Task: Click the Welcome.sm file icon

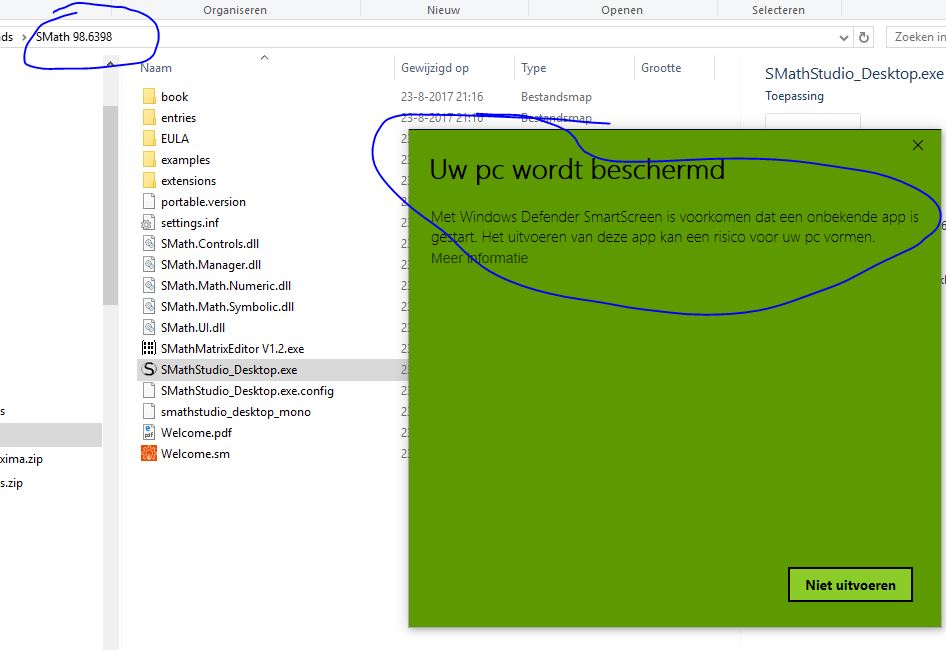Action: 149,454
